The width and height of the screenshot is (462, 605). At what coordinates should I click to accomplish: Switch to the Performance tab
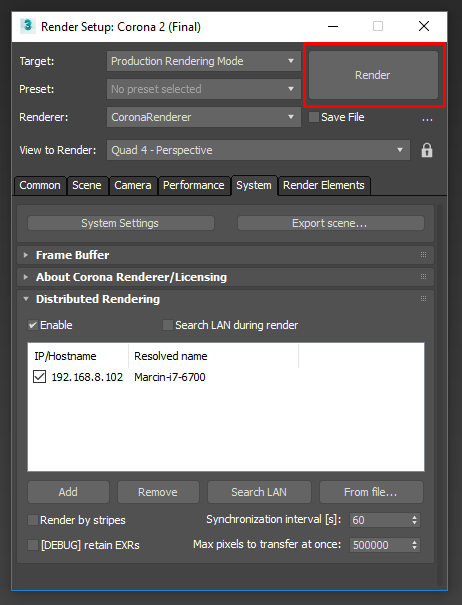coord(194,185)
